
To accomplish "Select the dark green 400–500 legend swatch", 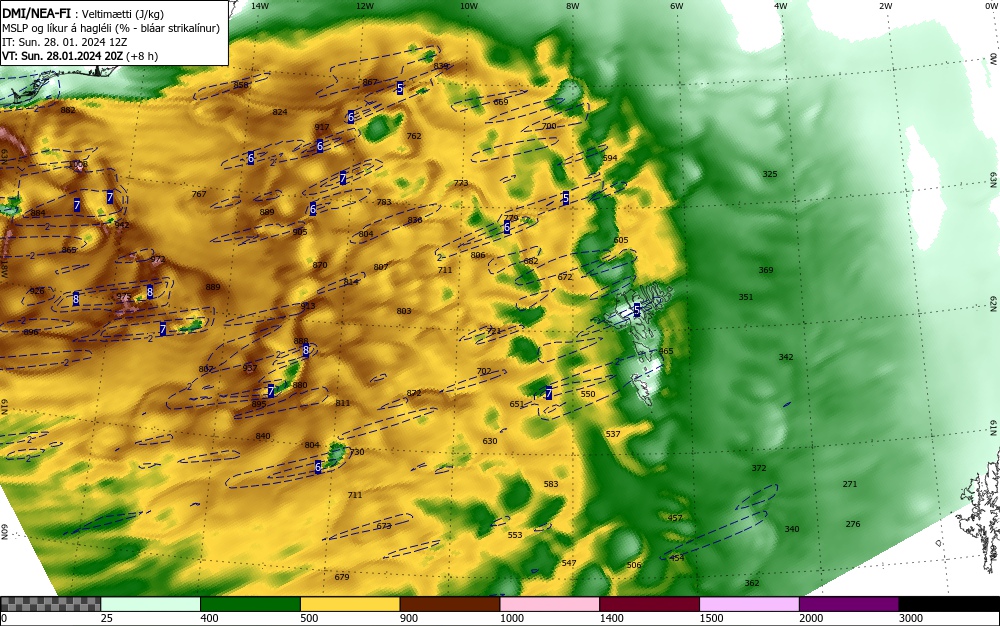I will click(250, 604).
